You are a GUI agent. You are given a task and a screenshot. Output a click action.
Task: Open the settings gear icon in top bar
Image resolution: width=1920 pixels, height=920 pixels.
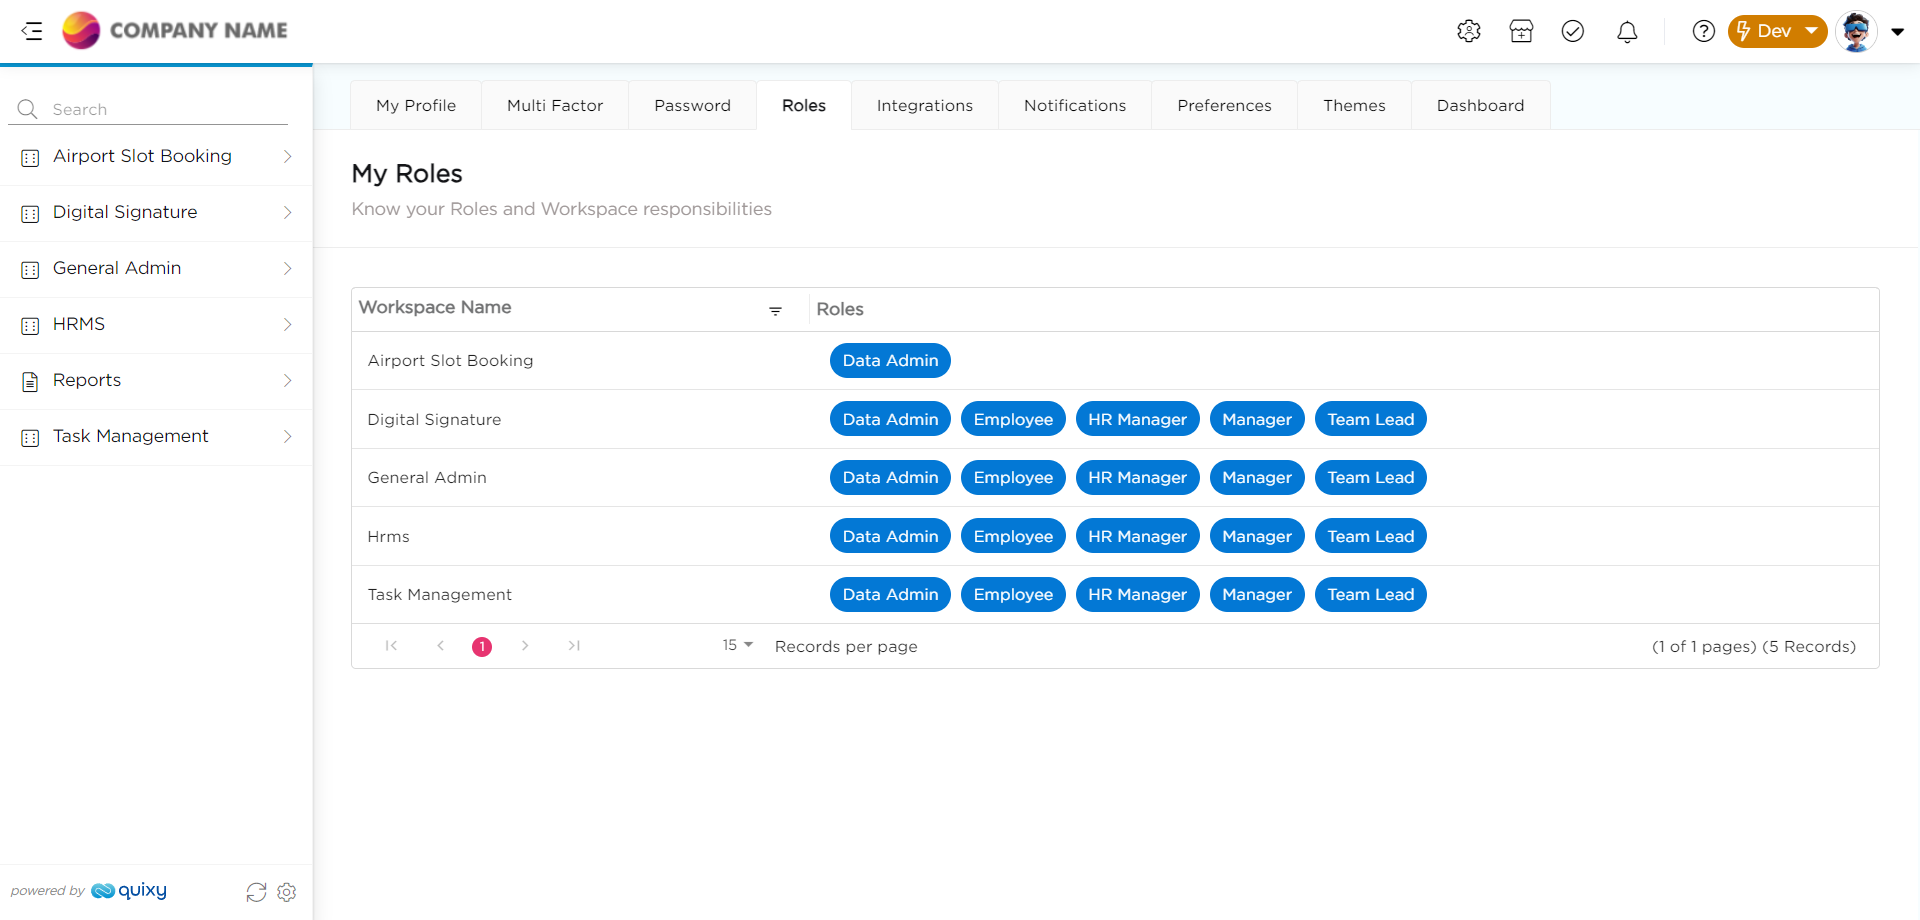[x=1468, y=31]
